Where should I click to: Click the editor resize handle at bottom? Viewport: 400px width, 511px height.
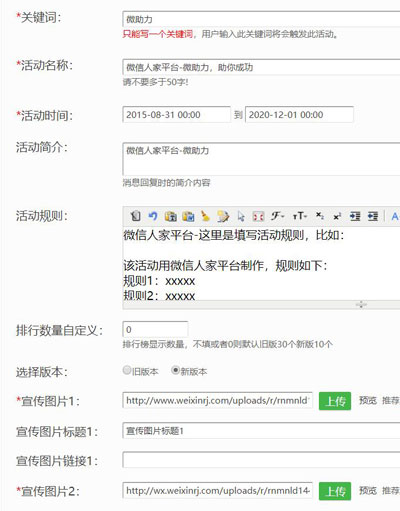pyautogui.click(x=361, y=304)
